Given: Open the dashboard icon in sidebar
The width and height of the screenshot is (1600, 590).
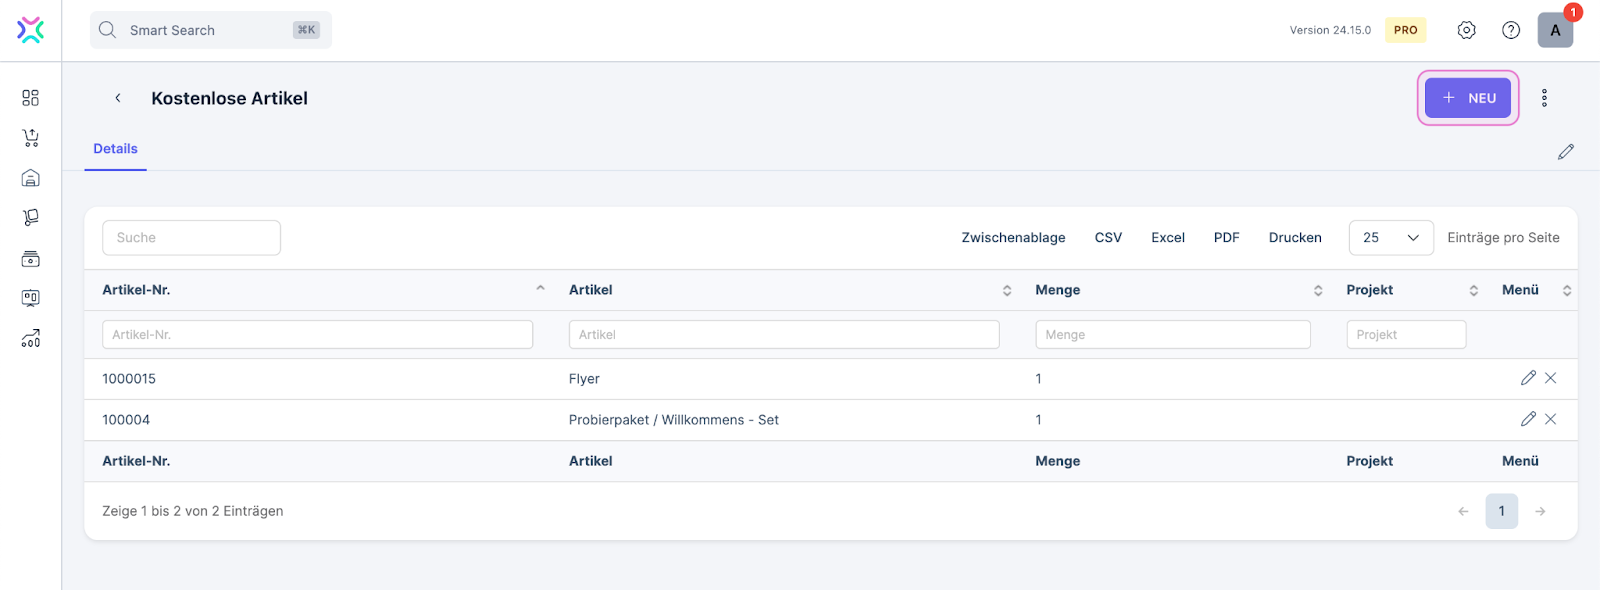Looking at the screenshot, I should pyautogui.click(x=31, y=98).
